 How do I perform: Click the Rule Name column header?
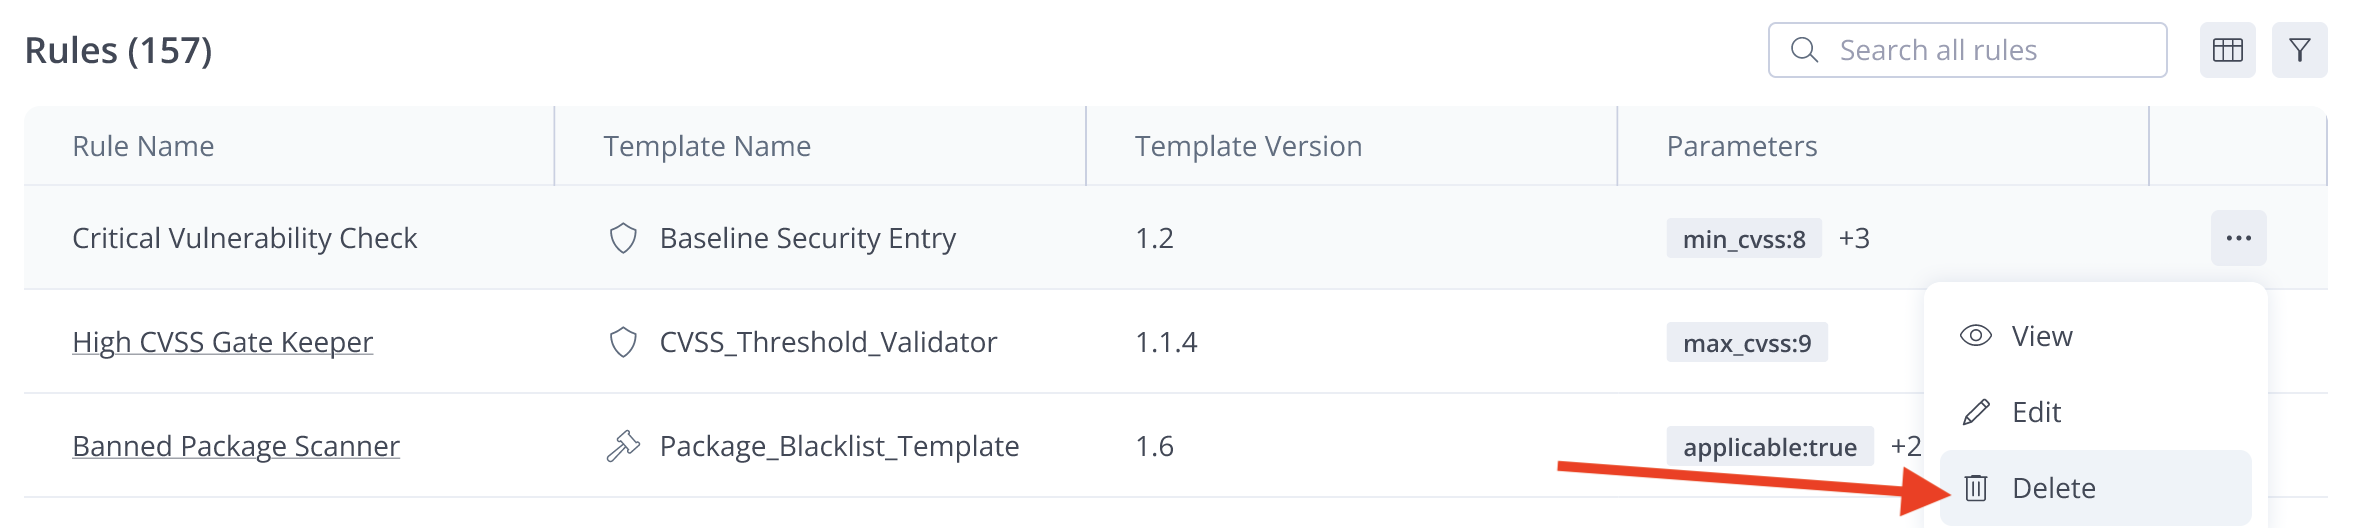point(143,146)
